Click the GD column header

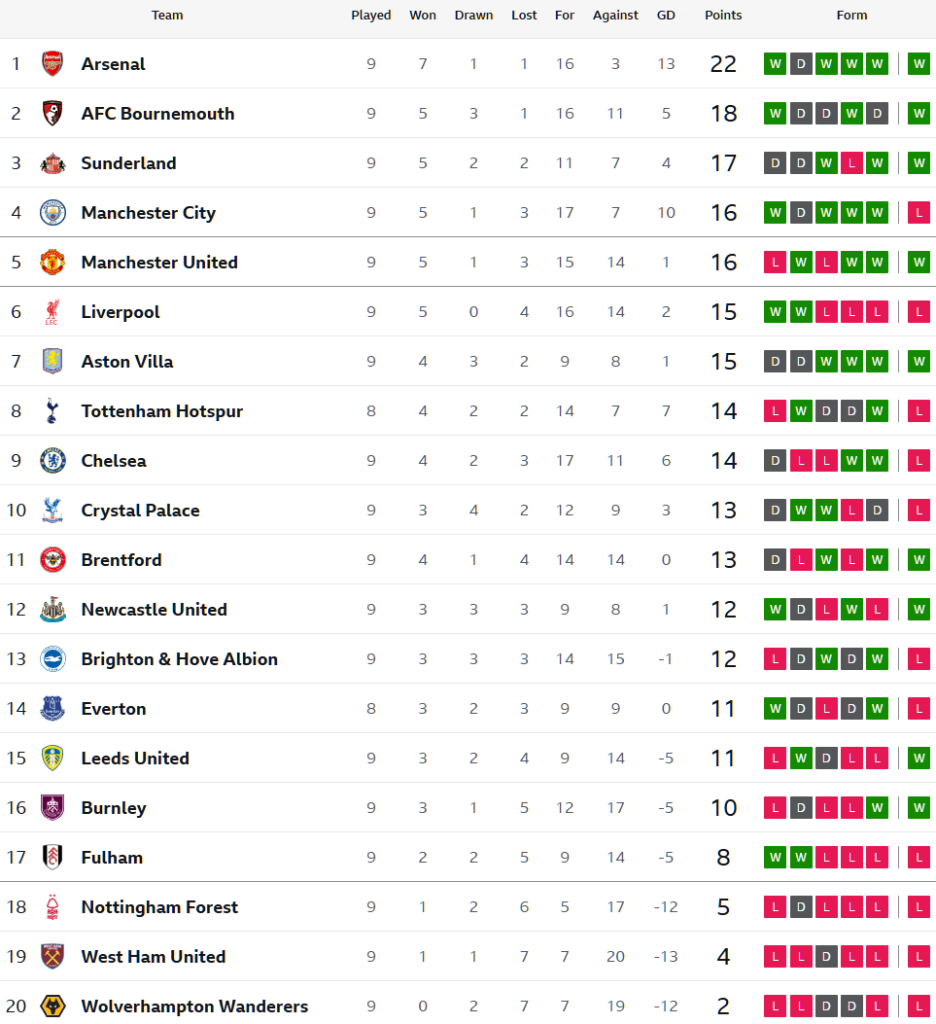click(666, 15)
